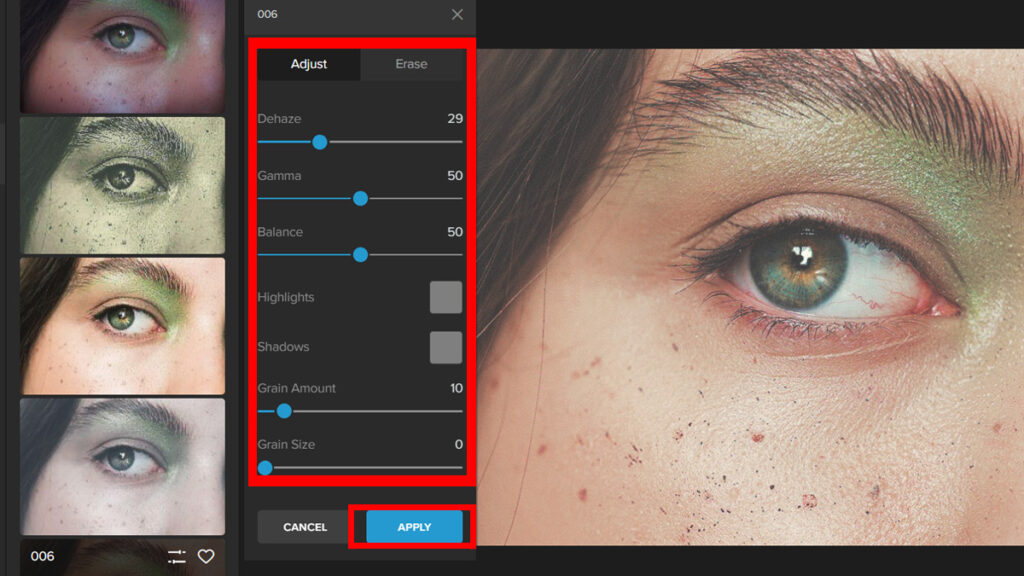Switch to the Adjust tab
The height and width of the screenshot is (576, 1024).
pyautogui.click(x=309, y=64)
